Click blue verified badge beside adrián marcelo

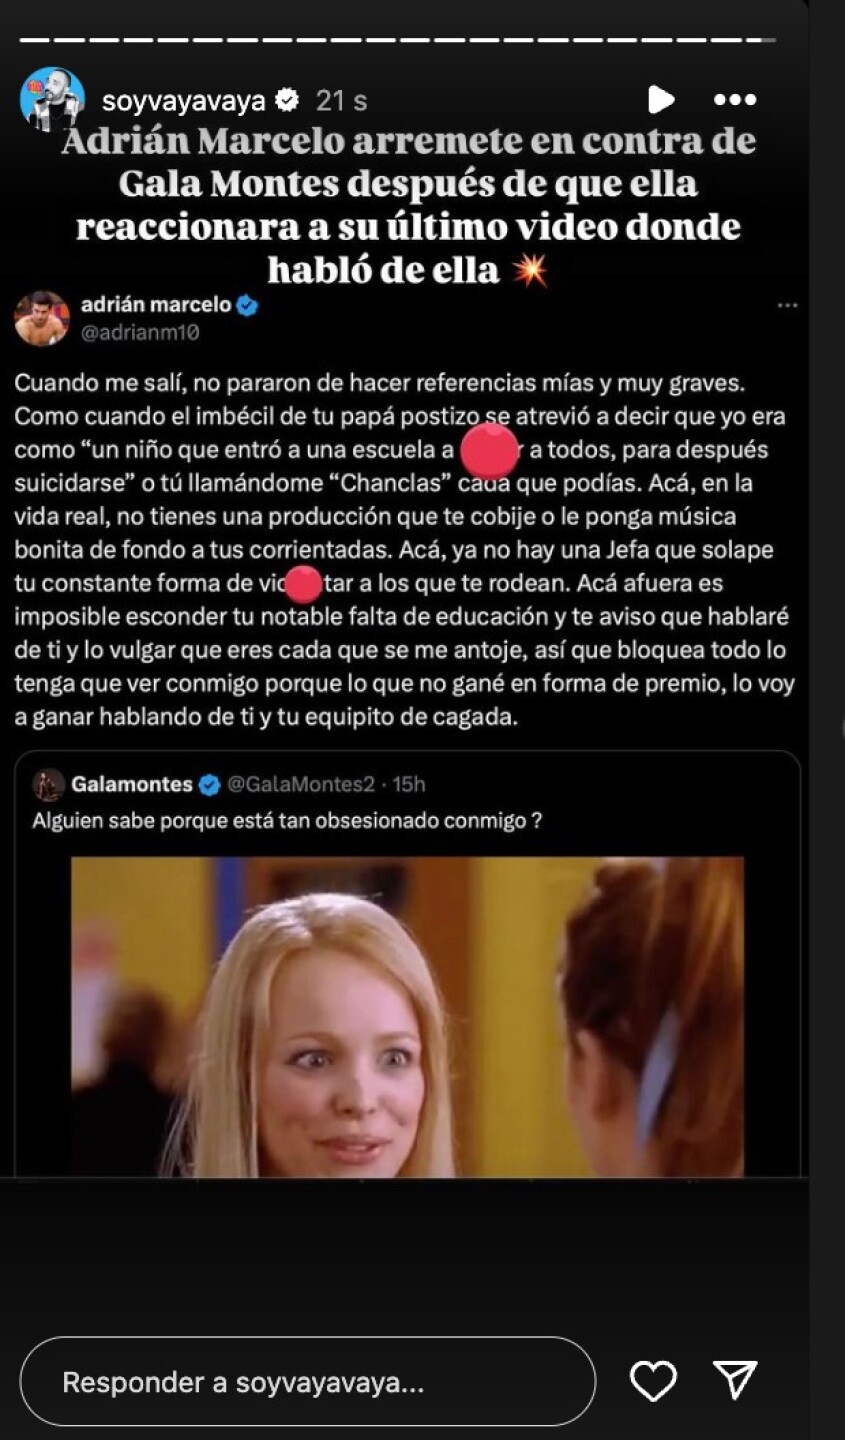tap(247, 306)
